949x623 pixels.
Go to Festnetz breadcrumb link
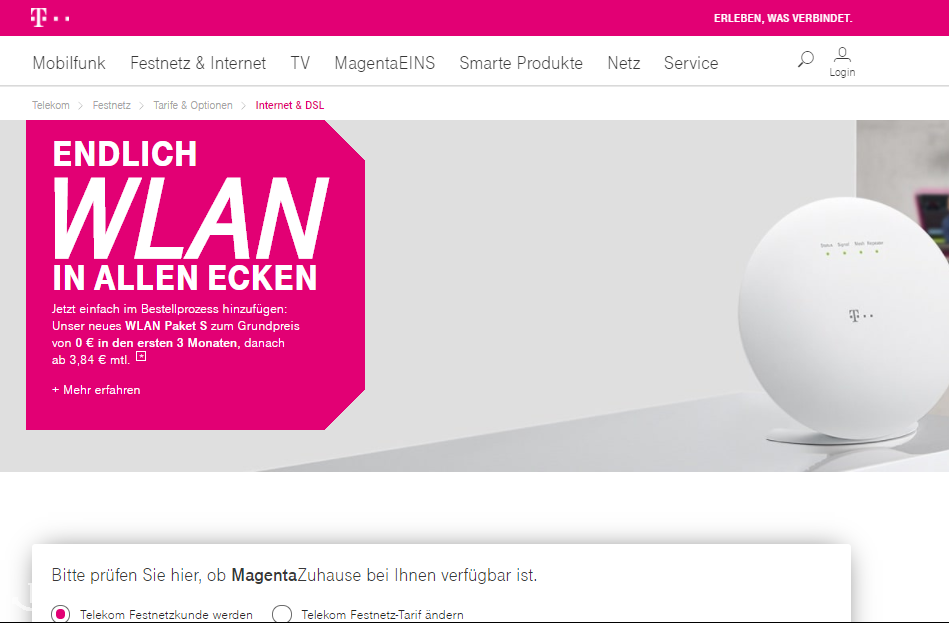pos(111,105)
